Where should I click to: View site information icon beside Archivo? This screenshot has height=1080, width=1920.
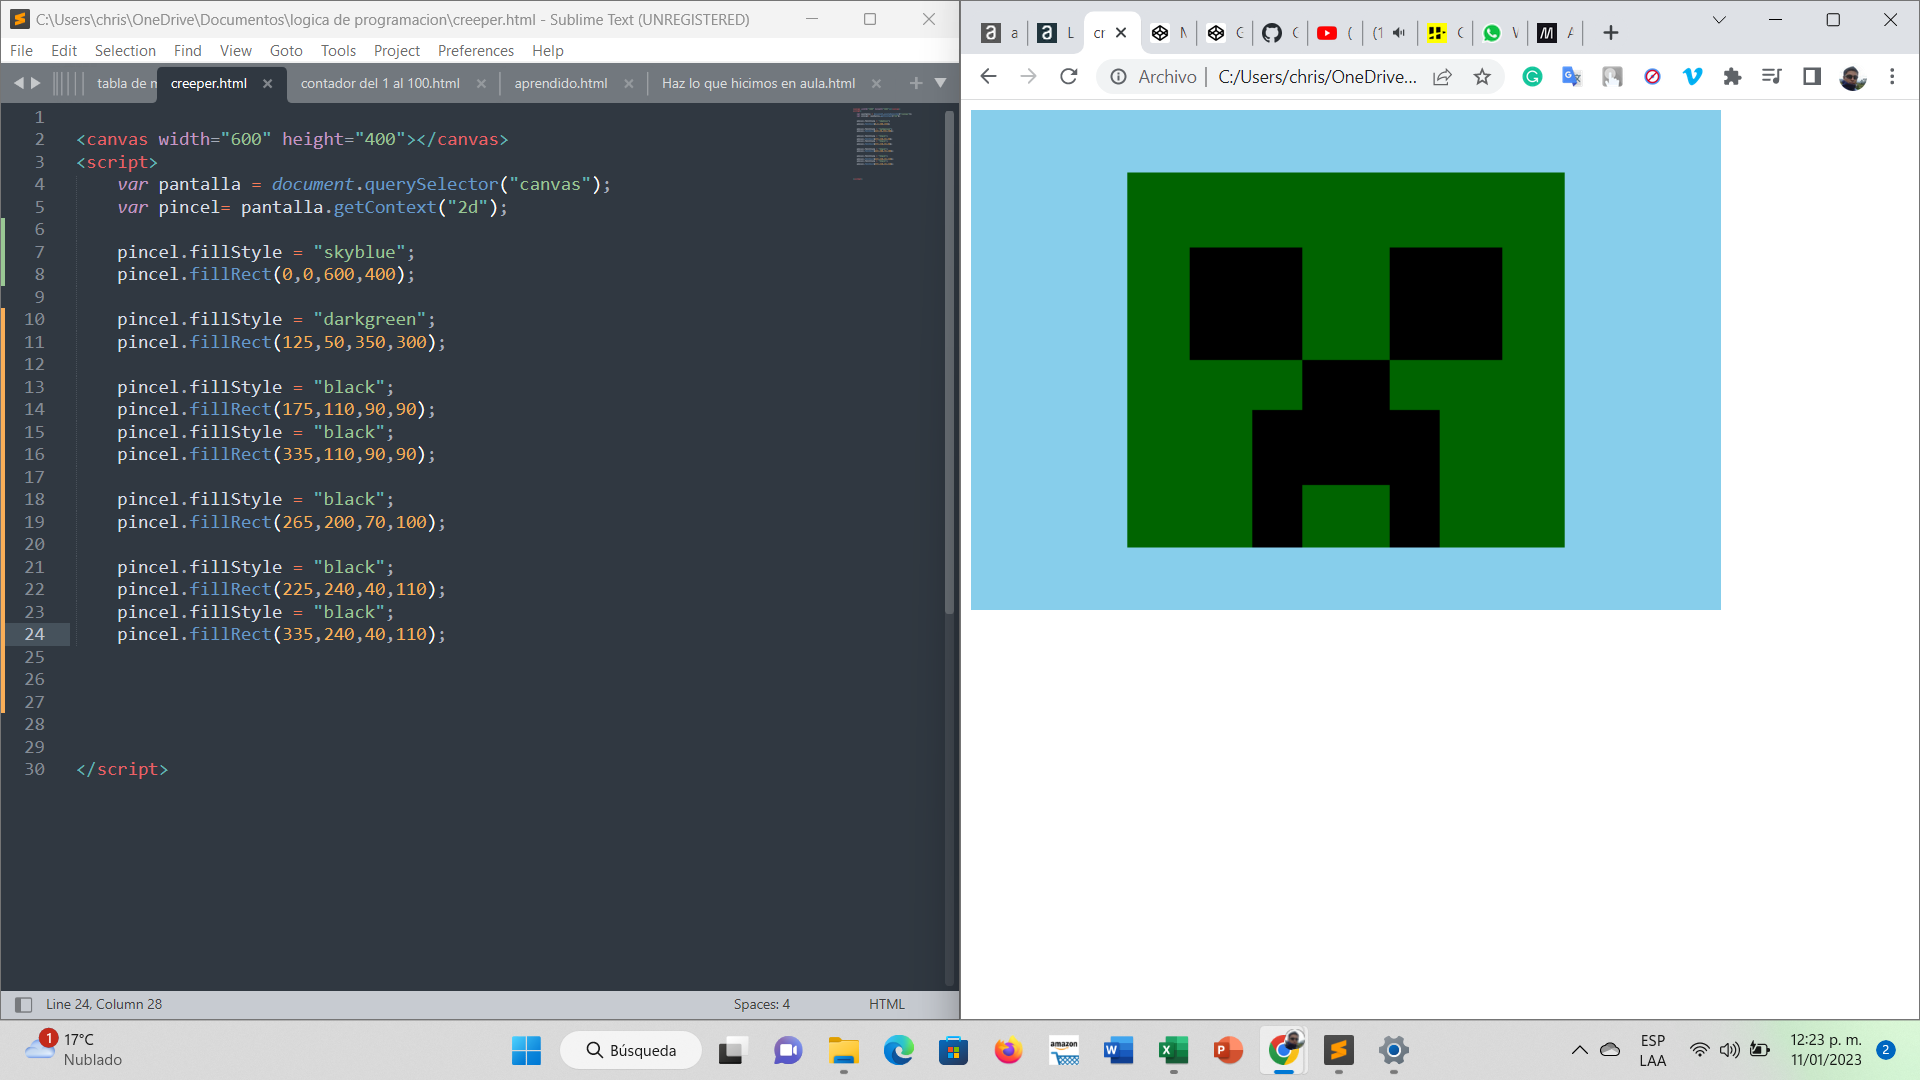tap(1118, 77)
